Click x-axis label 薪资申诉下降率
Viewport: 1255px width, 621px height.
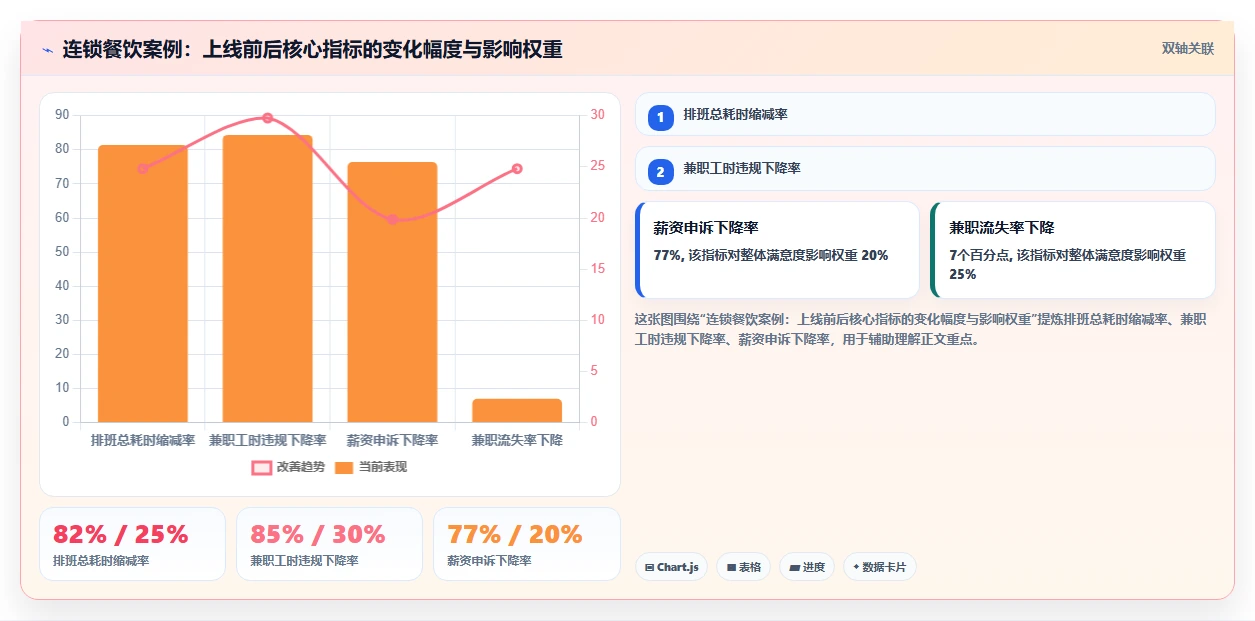pos(392,440)
